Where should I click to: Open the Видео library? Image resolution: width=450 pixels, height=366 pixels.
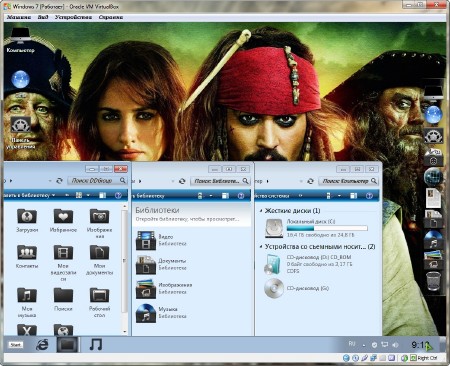pyautogui.click(x=162, y=240)
